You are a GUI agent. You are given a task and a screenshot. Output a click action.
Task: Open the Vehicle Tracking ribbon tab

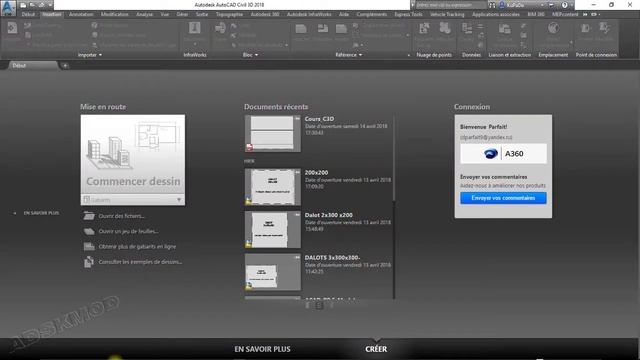click(447, 14)
